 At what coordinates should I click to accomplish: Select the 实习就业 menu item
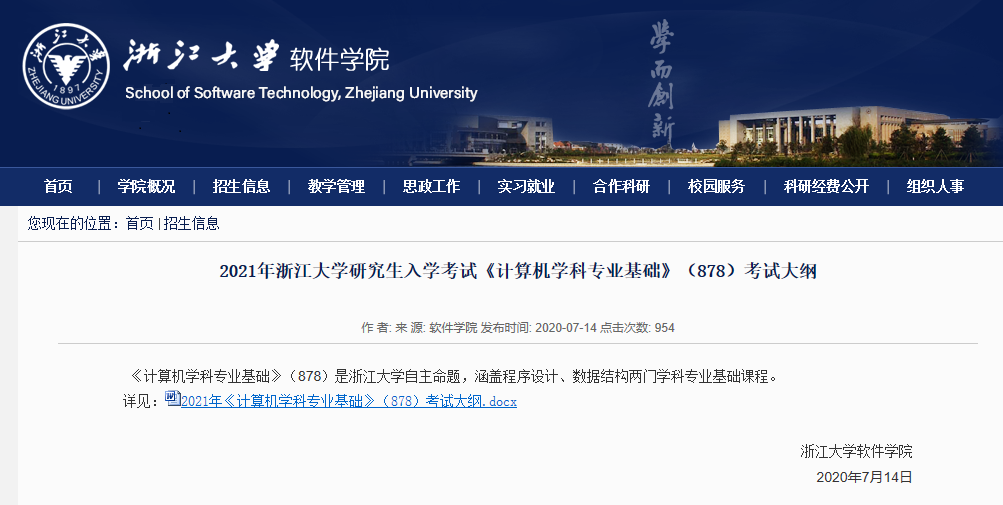(x=526, y=186)
